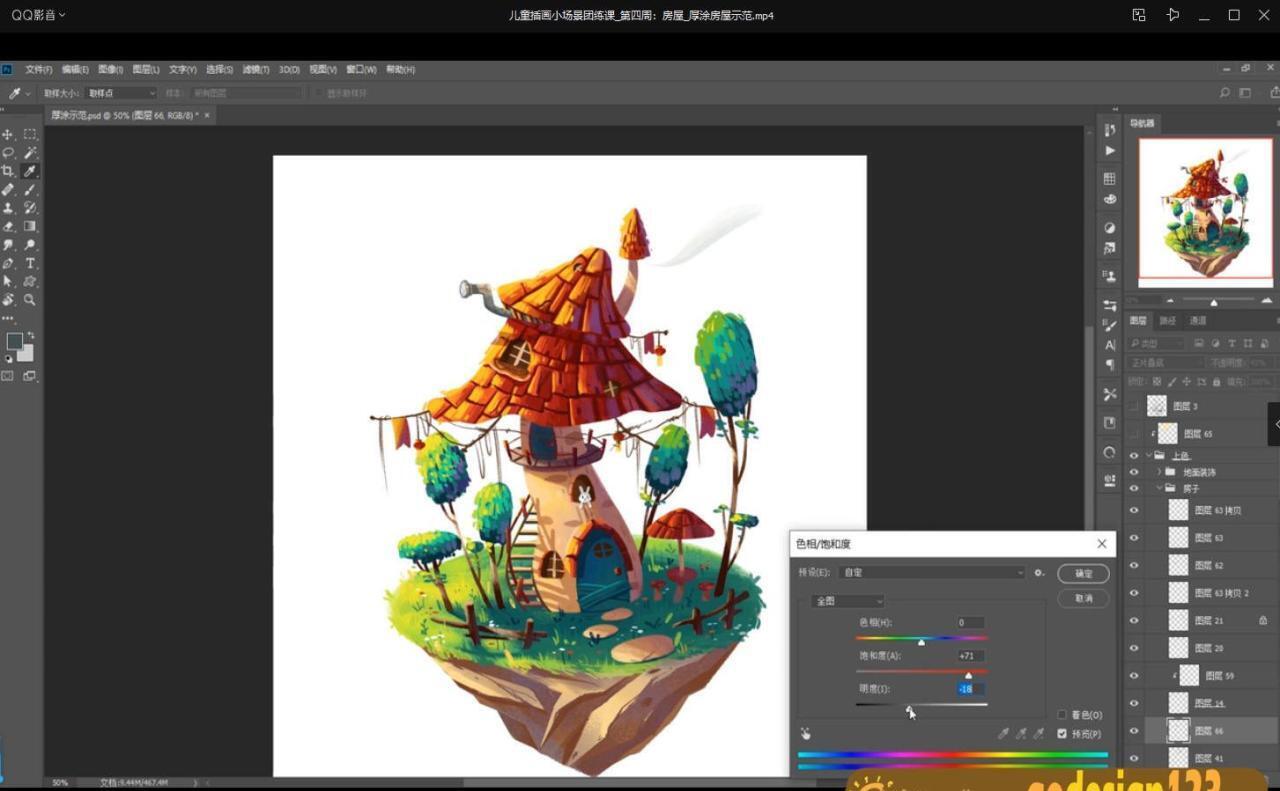Select the Hand tool
The image size is (1280, 791).
coord(8,300)
